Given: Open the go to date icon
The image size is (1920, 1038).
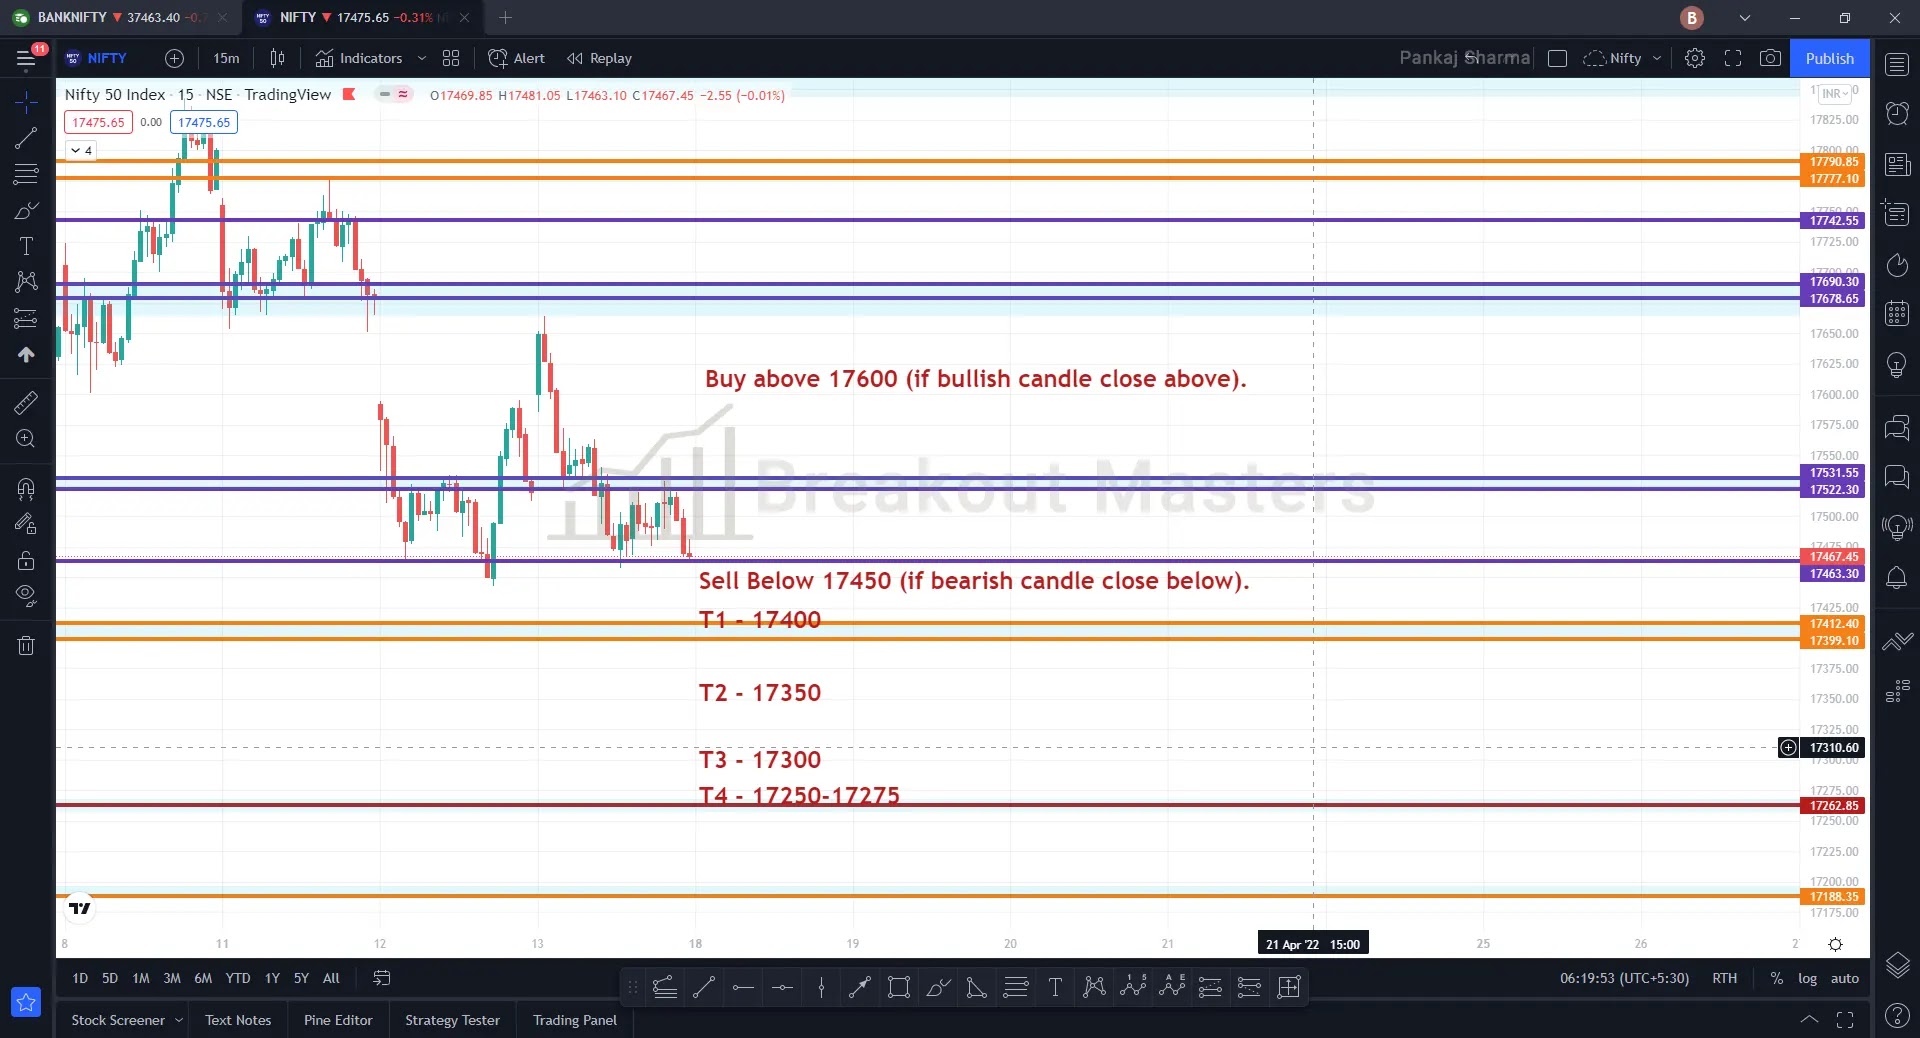Looking at the screenshot, I should point(381,979).
